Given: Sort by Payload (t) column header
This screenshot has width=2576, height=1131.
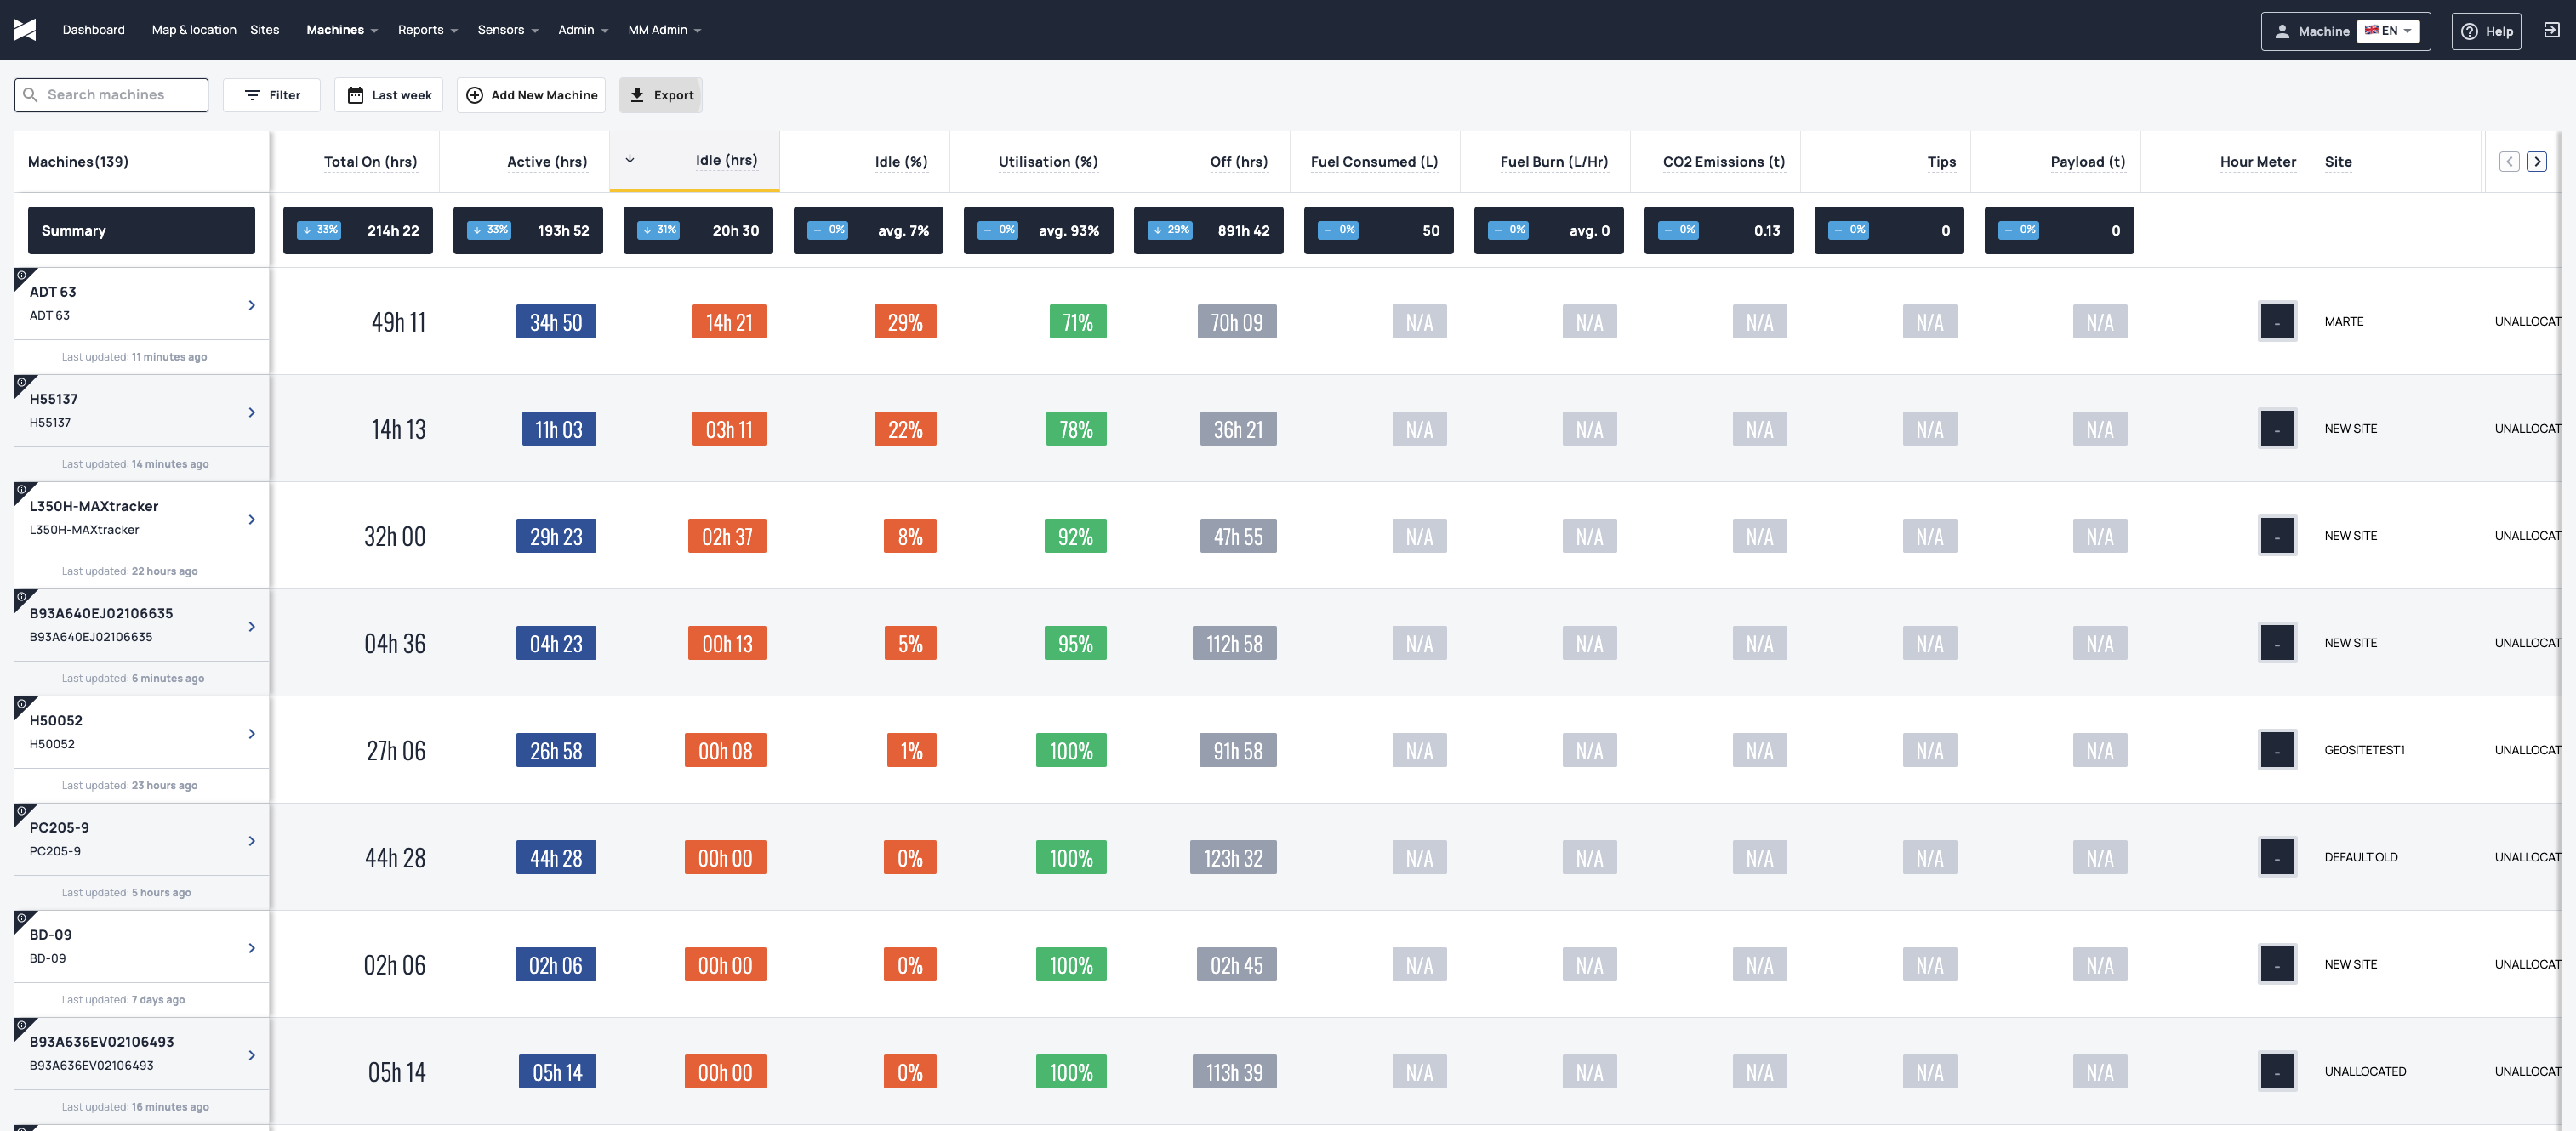Looking at the screenshot, I should [2088, 161].
